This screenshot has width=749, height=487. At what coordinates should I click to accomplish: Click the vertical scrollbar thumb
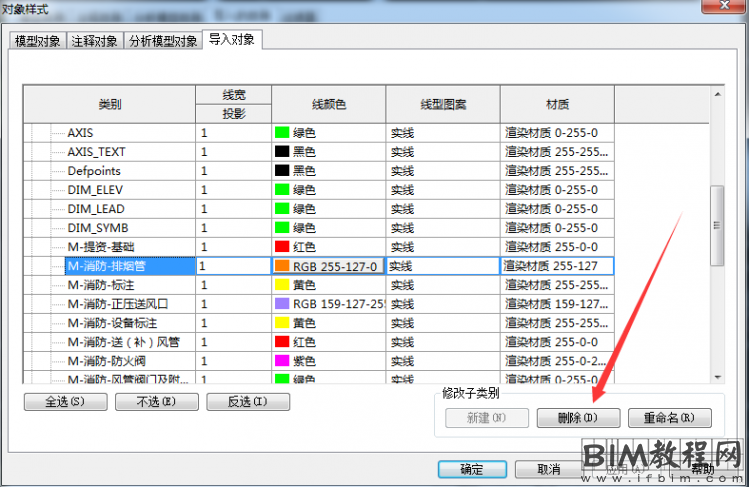pos(716,225)
